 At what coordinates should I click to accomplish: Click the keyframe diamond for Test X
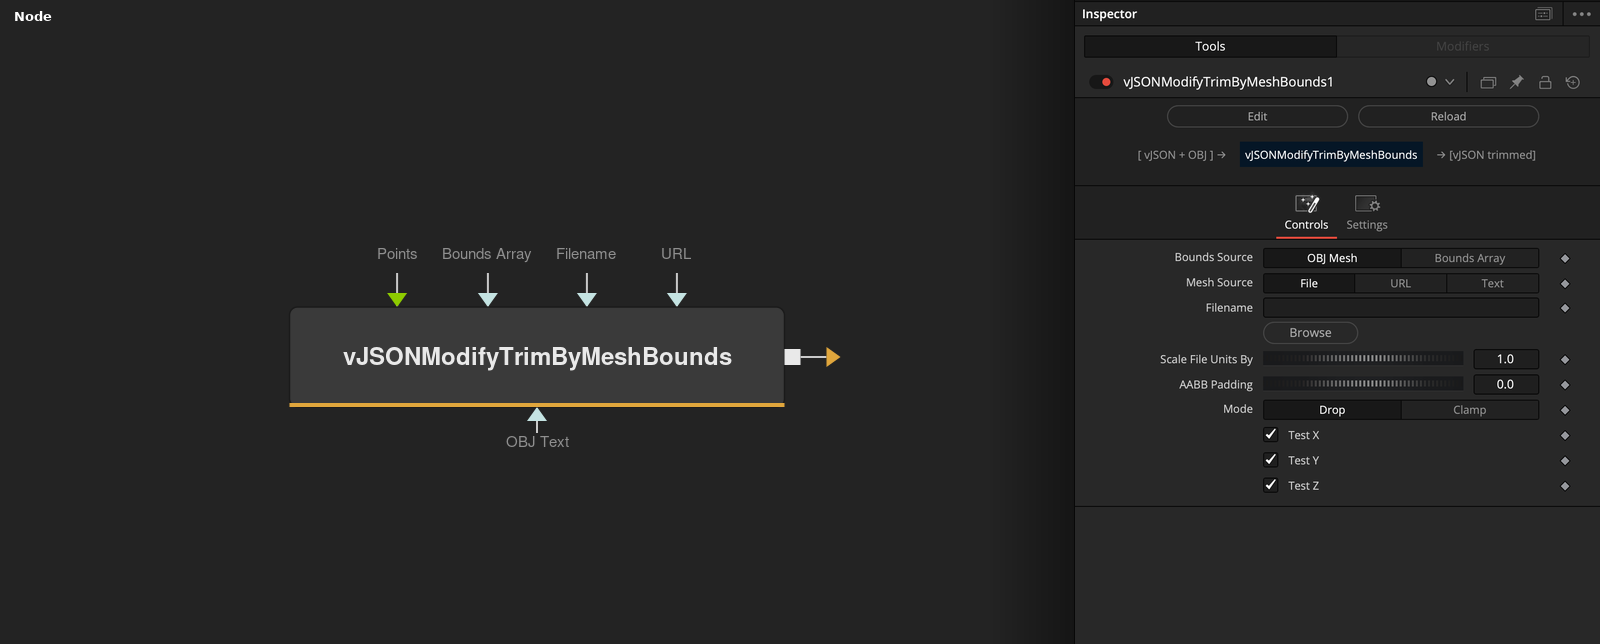point(1565,436)
